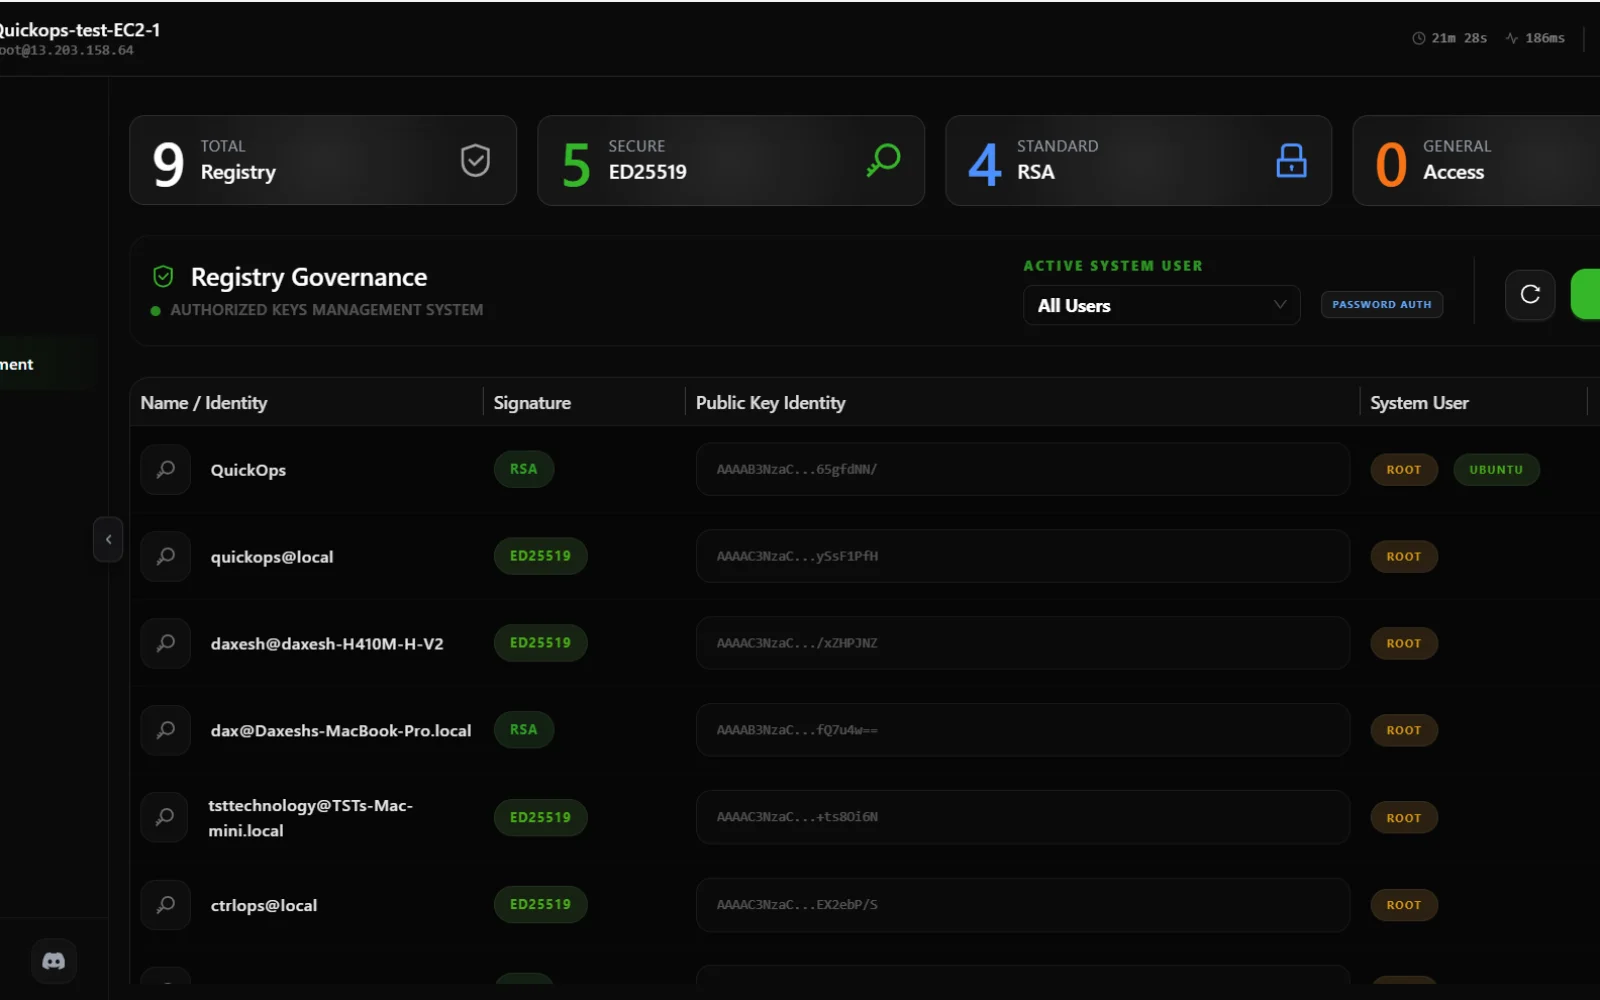Click the RSA badge in QuickOps row
Image resolution: width=1600 pixels, height=1000 pixels.
(524, 469)
